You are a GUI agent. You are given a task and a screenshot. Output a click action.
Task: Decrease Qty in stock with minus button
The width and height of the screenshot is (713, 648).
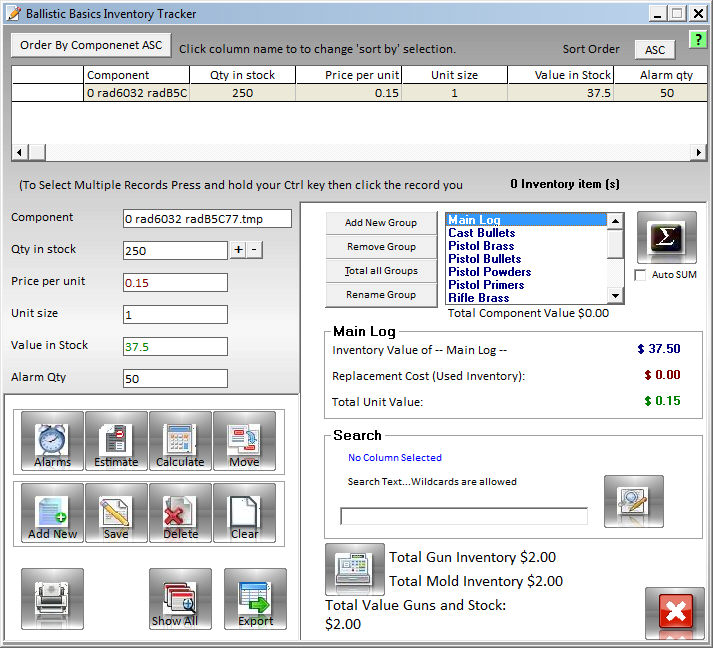(x=255, y=250)
